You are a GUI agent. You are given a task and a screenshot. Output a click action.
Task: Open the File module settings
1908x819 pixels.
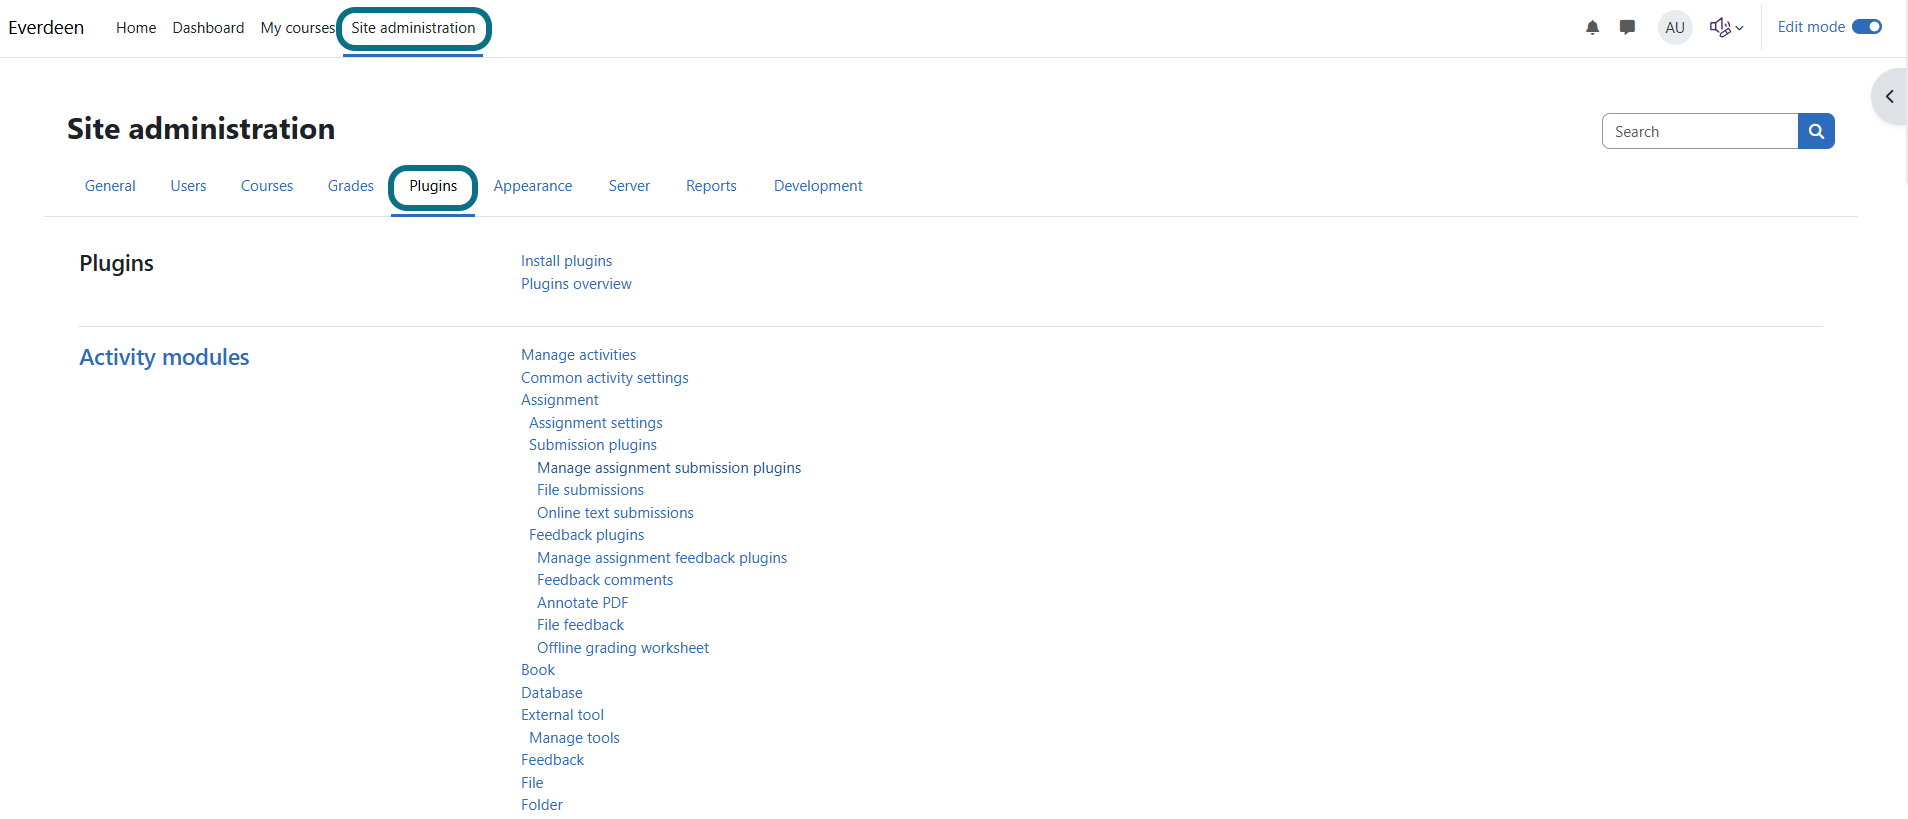click(532, 783)
